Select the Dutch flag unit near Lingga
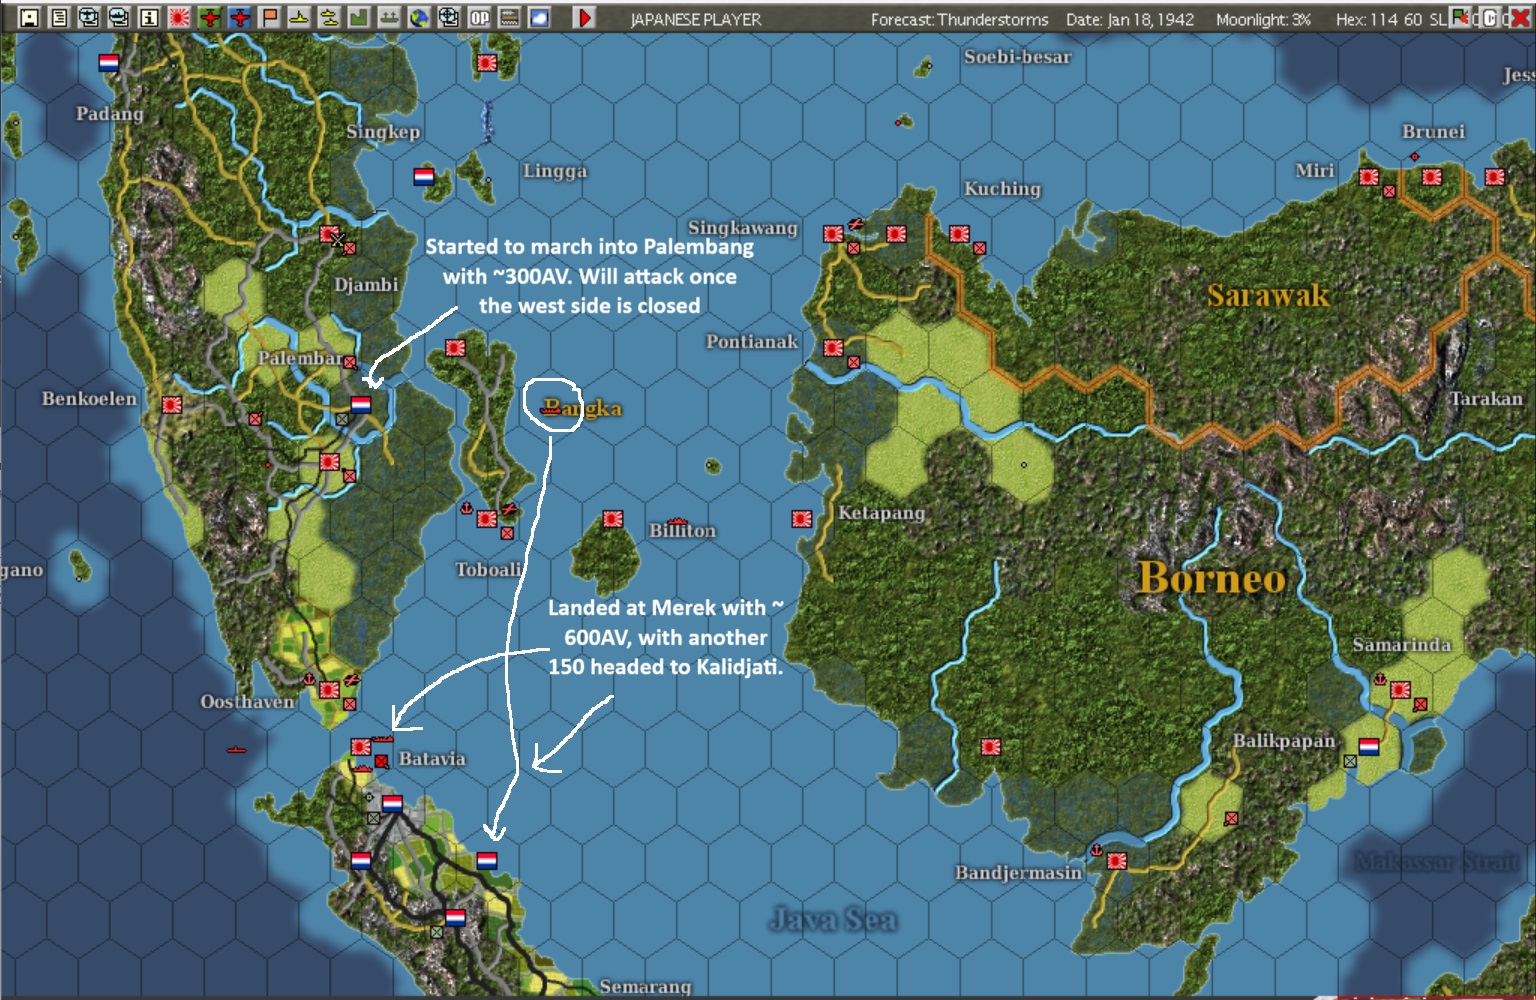This screenshot has width=1536, height=1000. (x=424, y=177)
